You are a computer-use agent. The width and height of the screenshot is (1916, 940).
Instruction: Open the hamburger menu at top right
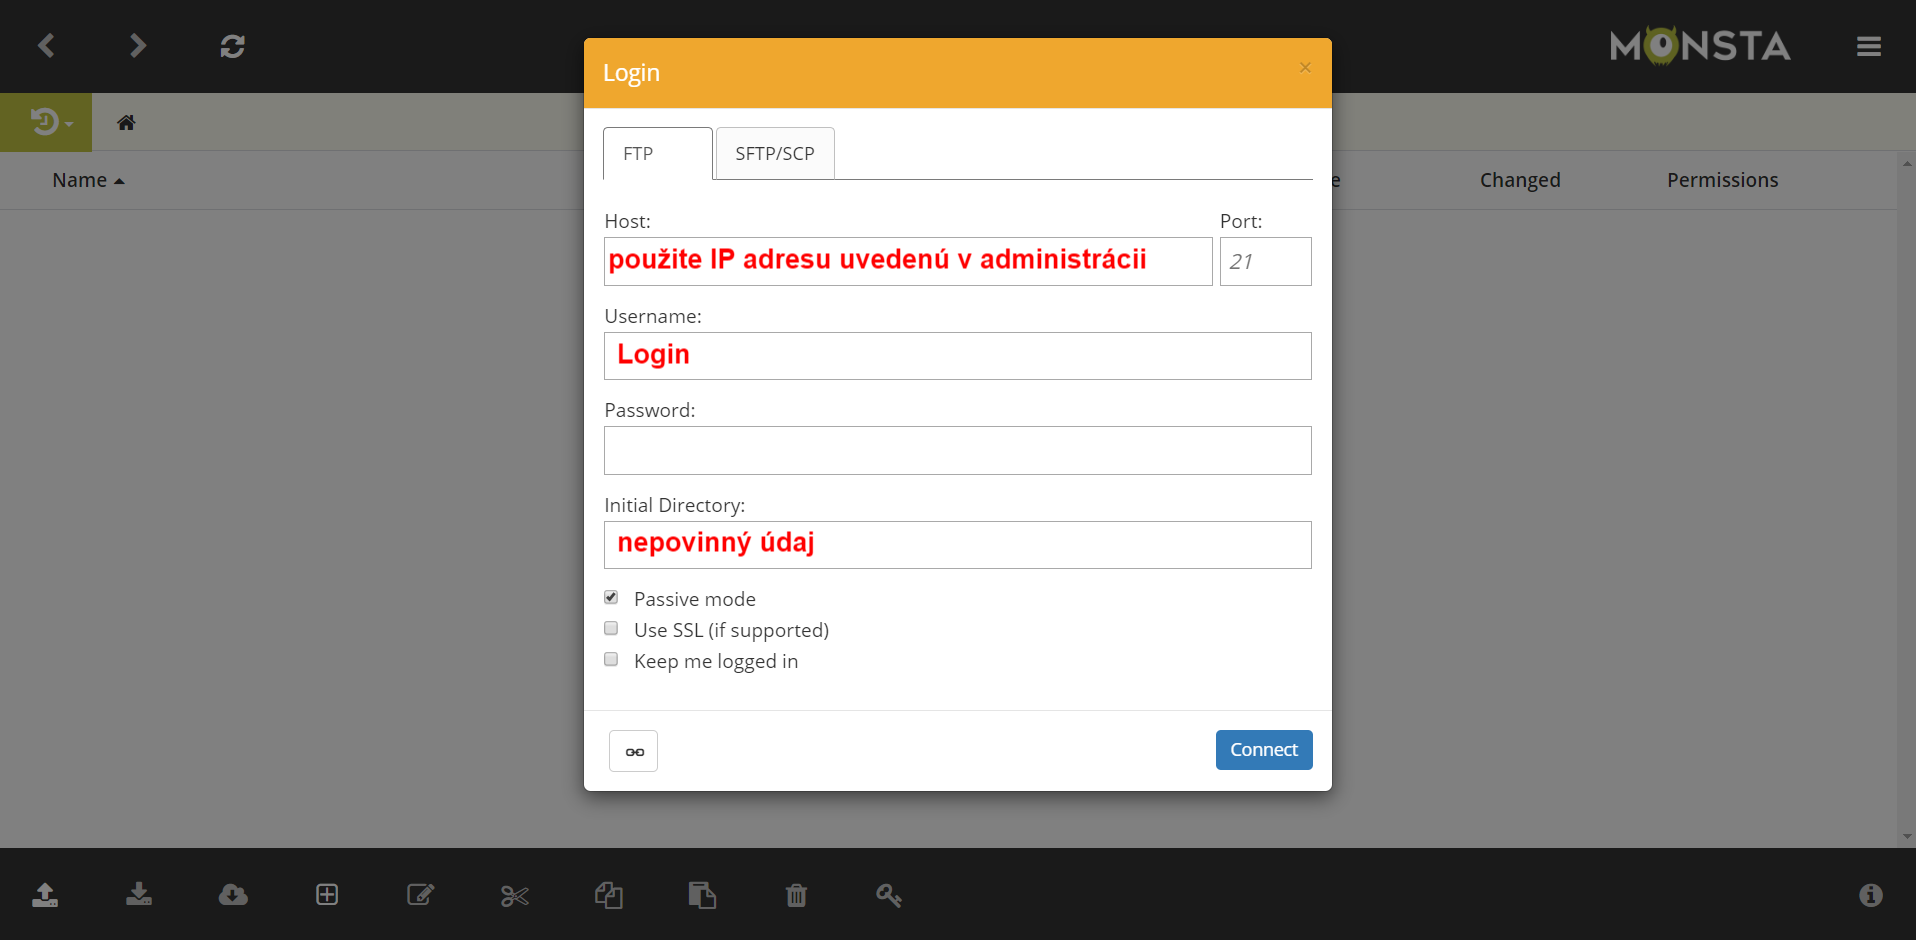click(1868, 47)
